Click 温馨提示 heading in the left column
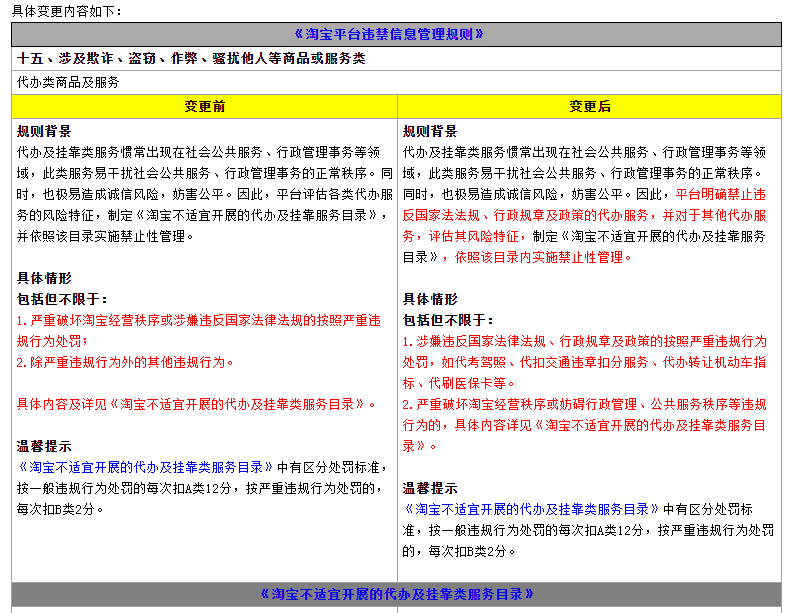 click(x=44, y=446)
